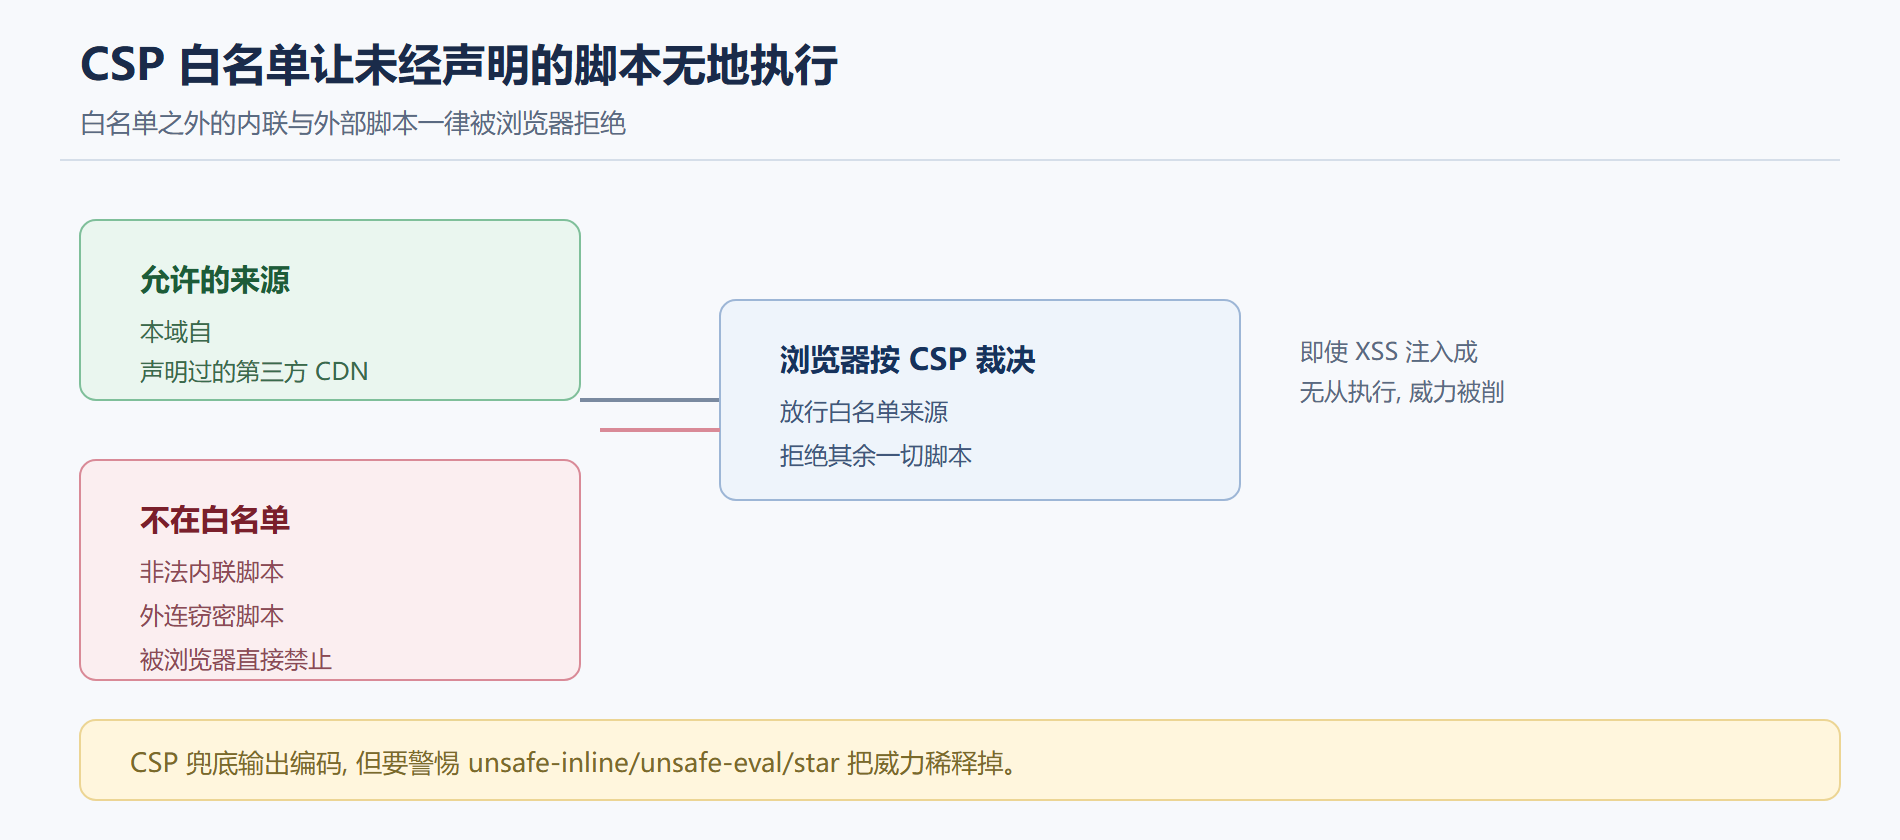Click the yellow footer text 'CSP 兜底输出编码, 但要警惕 unsafe-inline/unsafe-eval/star 把威力稀释掉。'

(575, 763)
